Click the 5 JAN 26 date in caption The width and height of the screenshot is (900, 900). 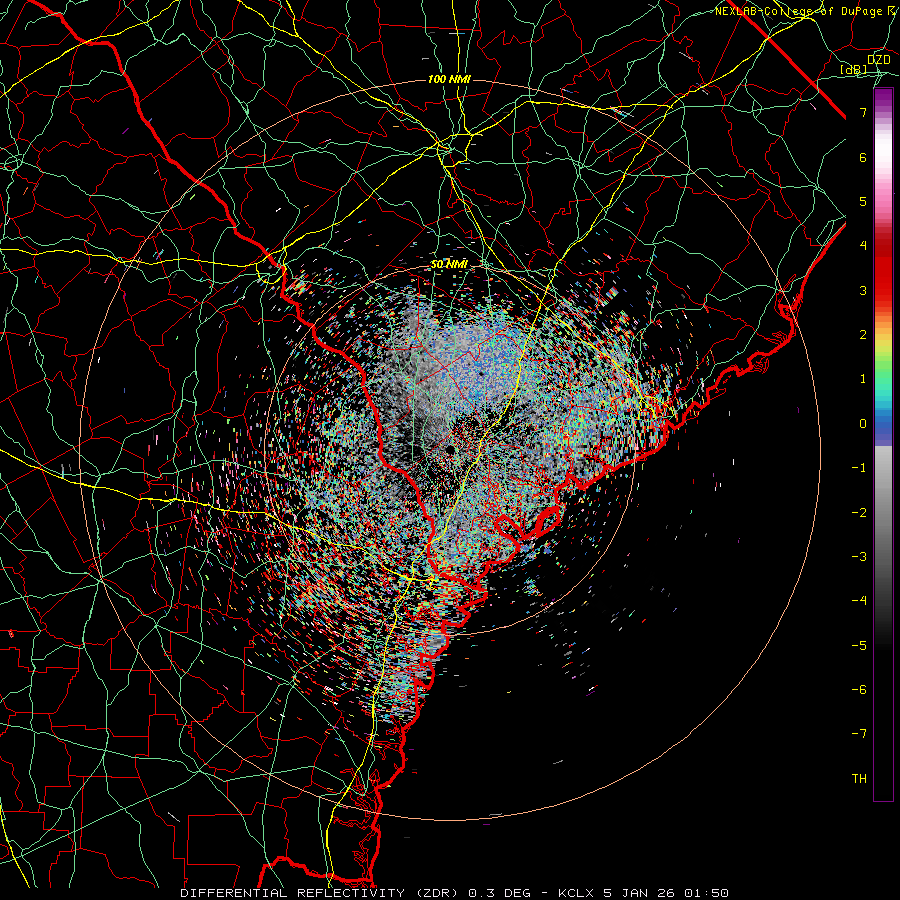click(638, 893)
